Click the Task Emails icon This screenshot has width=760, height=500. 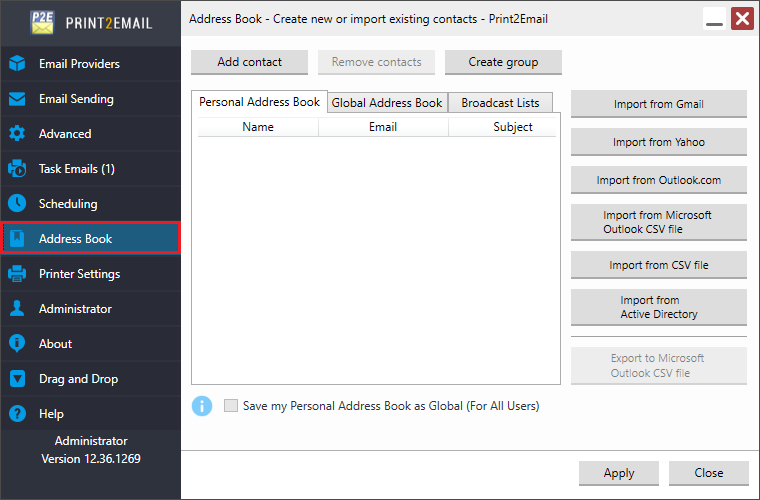17,169
